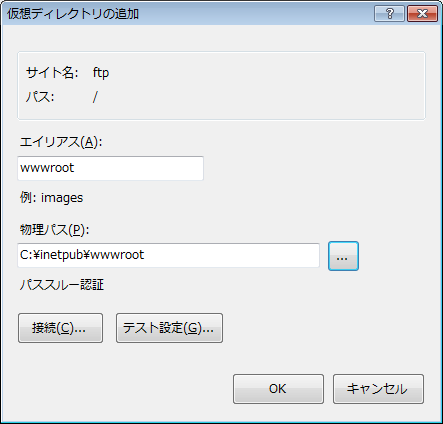Image resolution: width=443 pixels, height=424 pixels.
Task: Click the label パス: in info box
Action: 40,97
